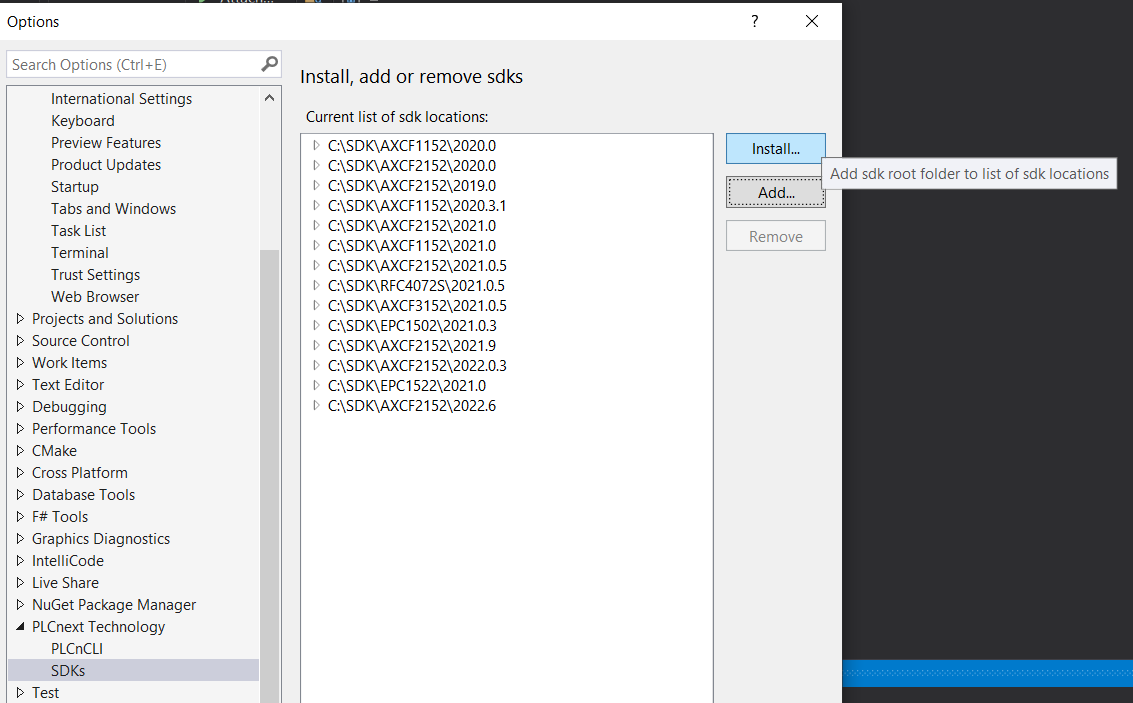Select PLCnCLI in the settings tree
This screenshot has width=1133, height=703.
pyautogui.click(x=77, y=648)
